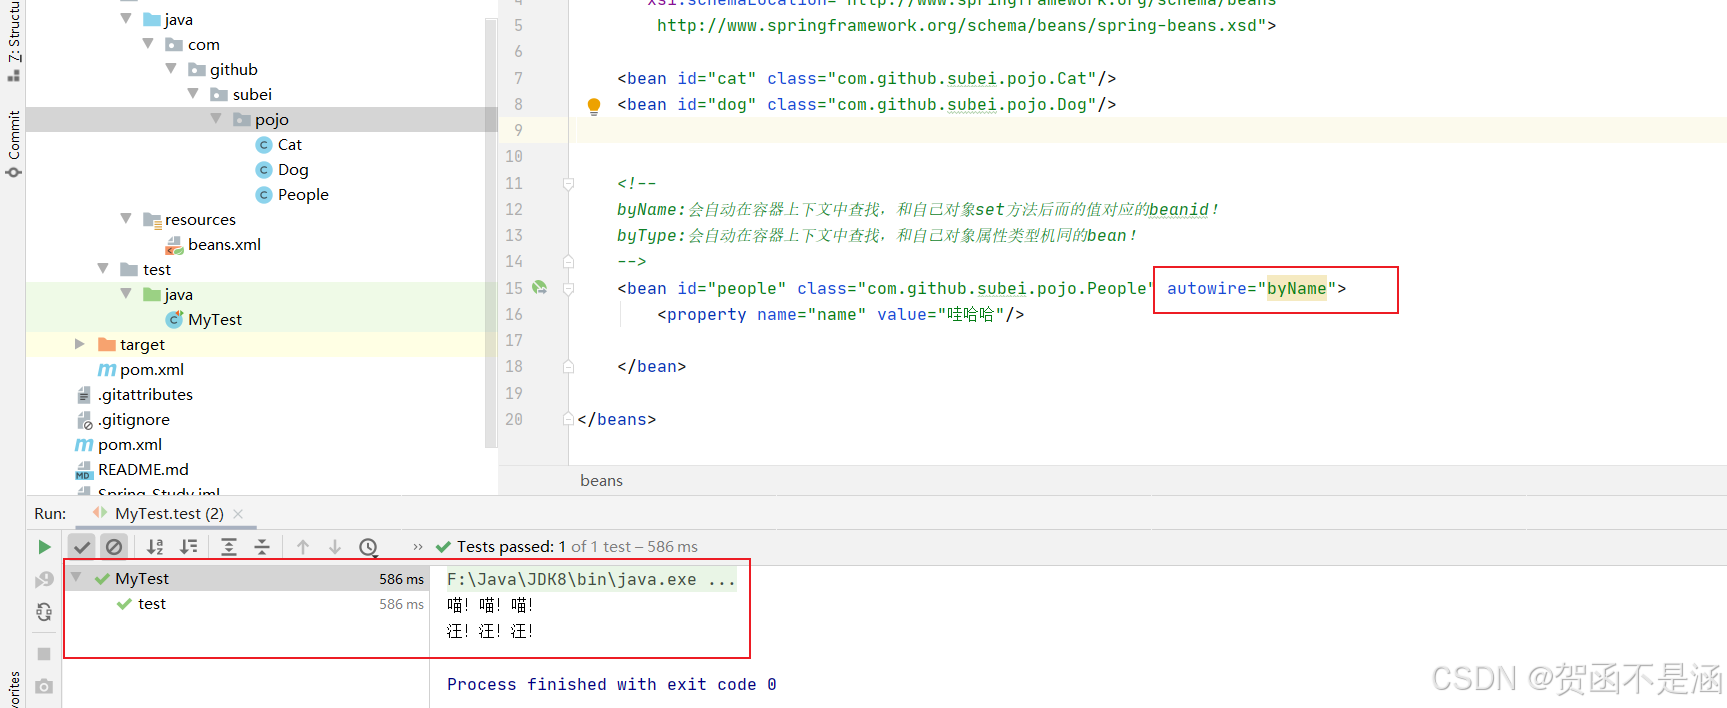The image size is (1727, 708).
Task: Open the .gitignore file
Action: point(134,419)
